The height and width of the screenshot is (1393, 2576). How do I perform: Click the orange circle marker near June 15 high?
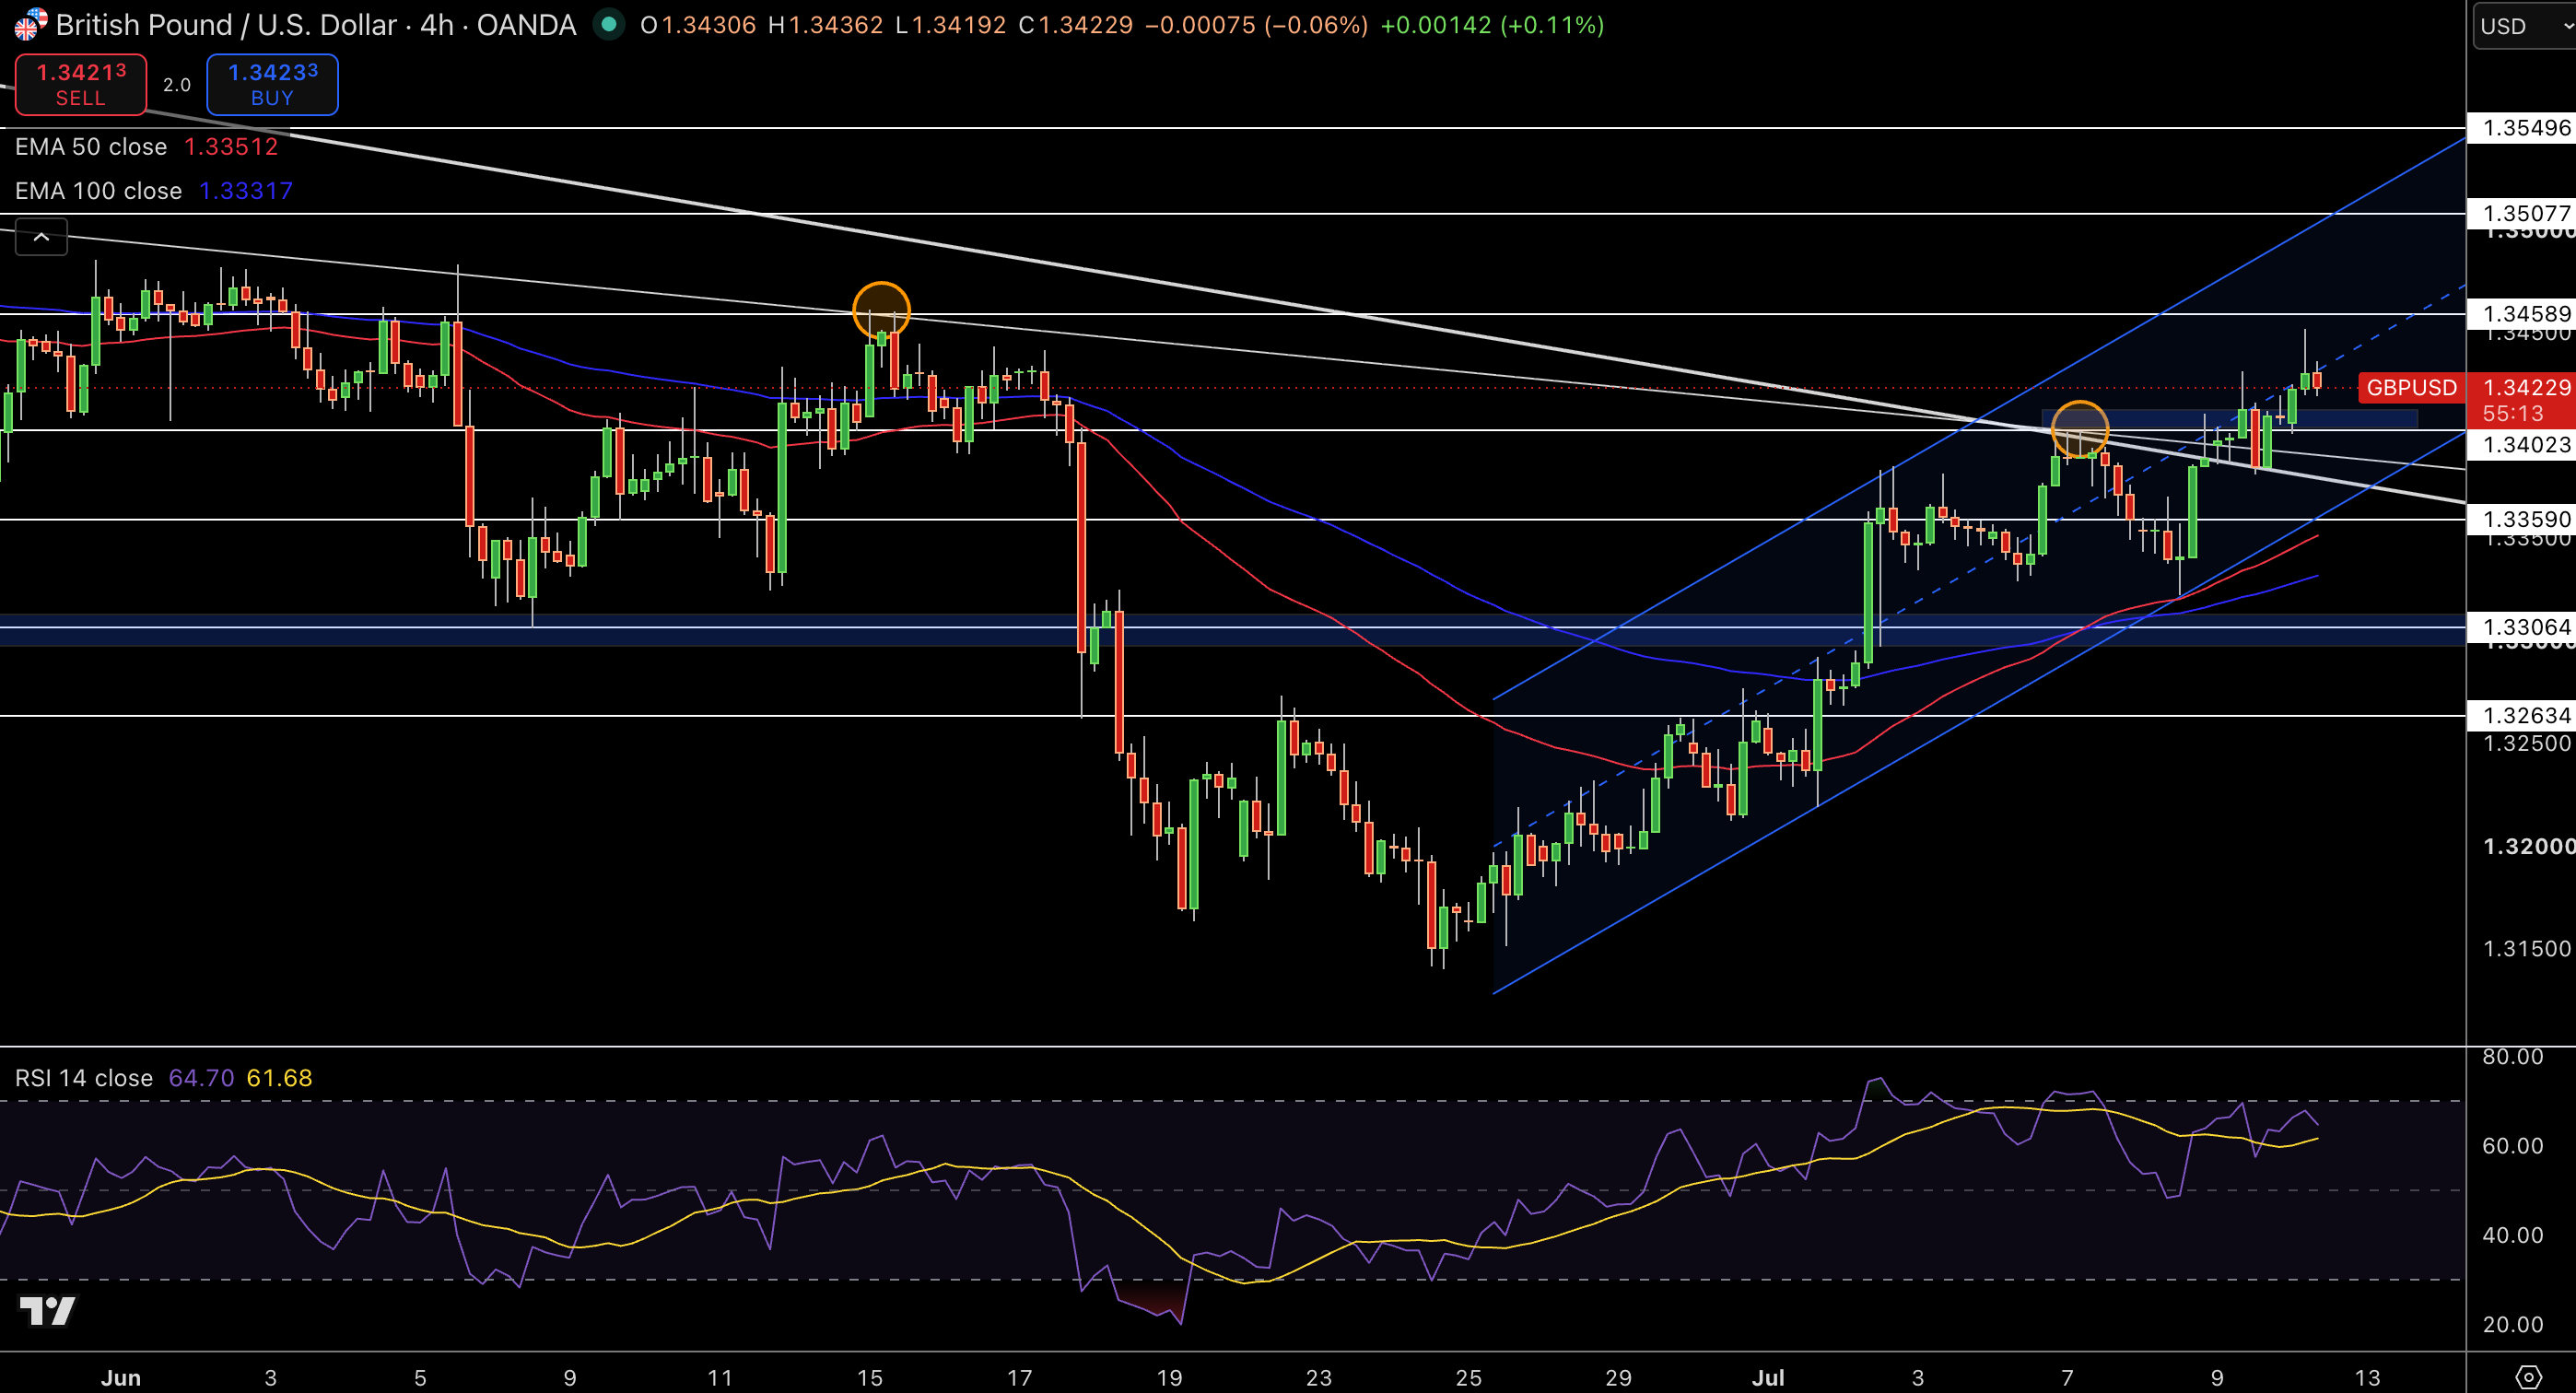[x=881, y=310]
